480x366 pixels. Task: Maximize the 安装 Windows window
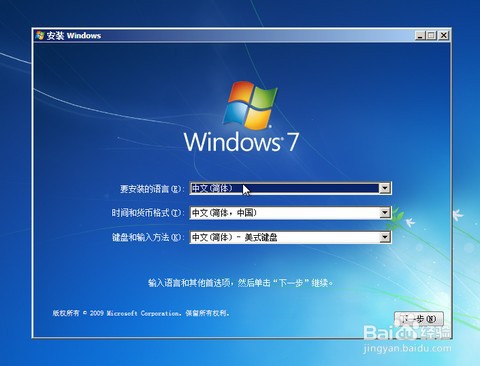coord(431,35)
